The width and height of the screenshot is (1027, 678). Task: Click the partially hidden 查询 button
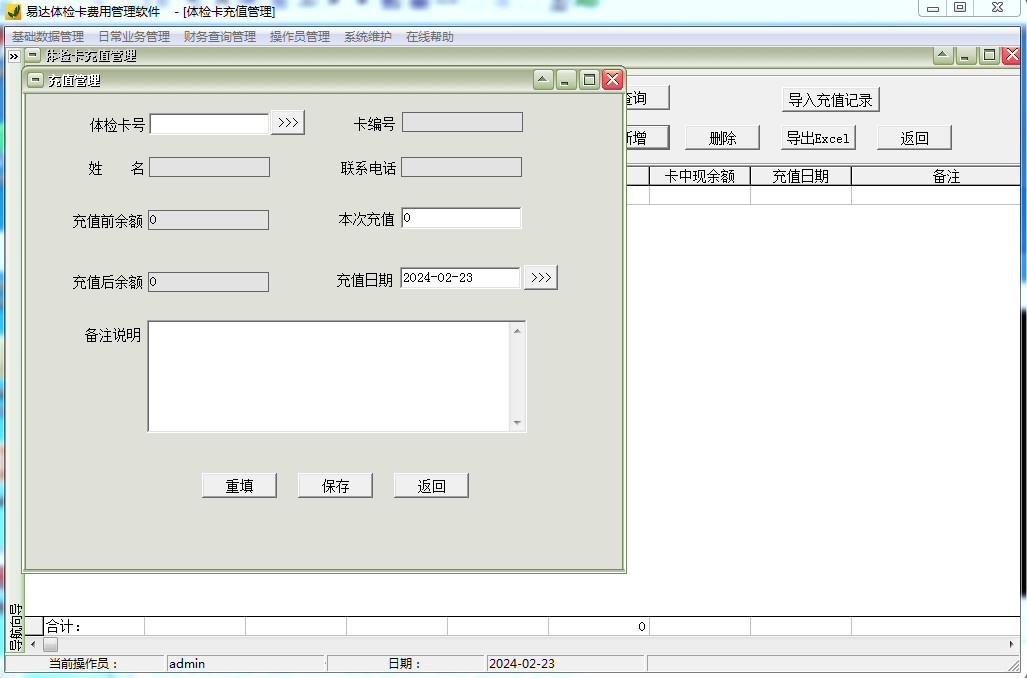(648, 98)
